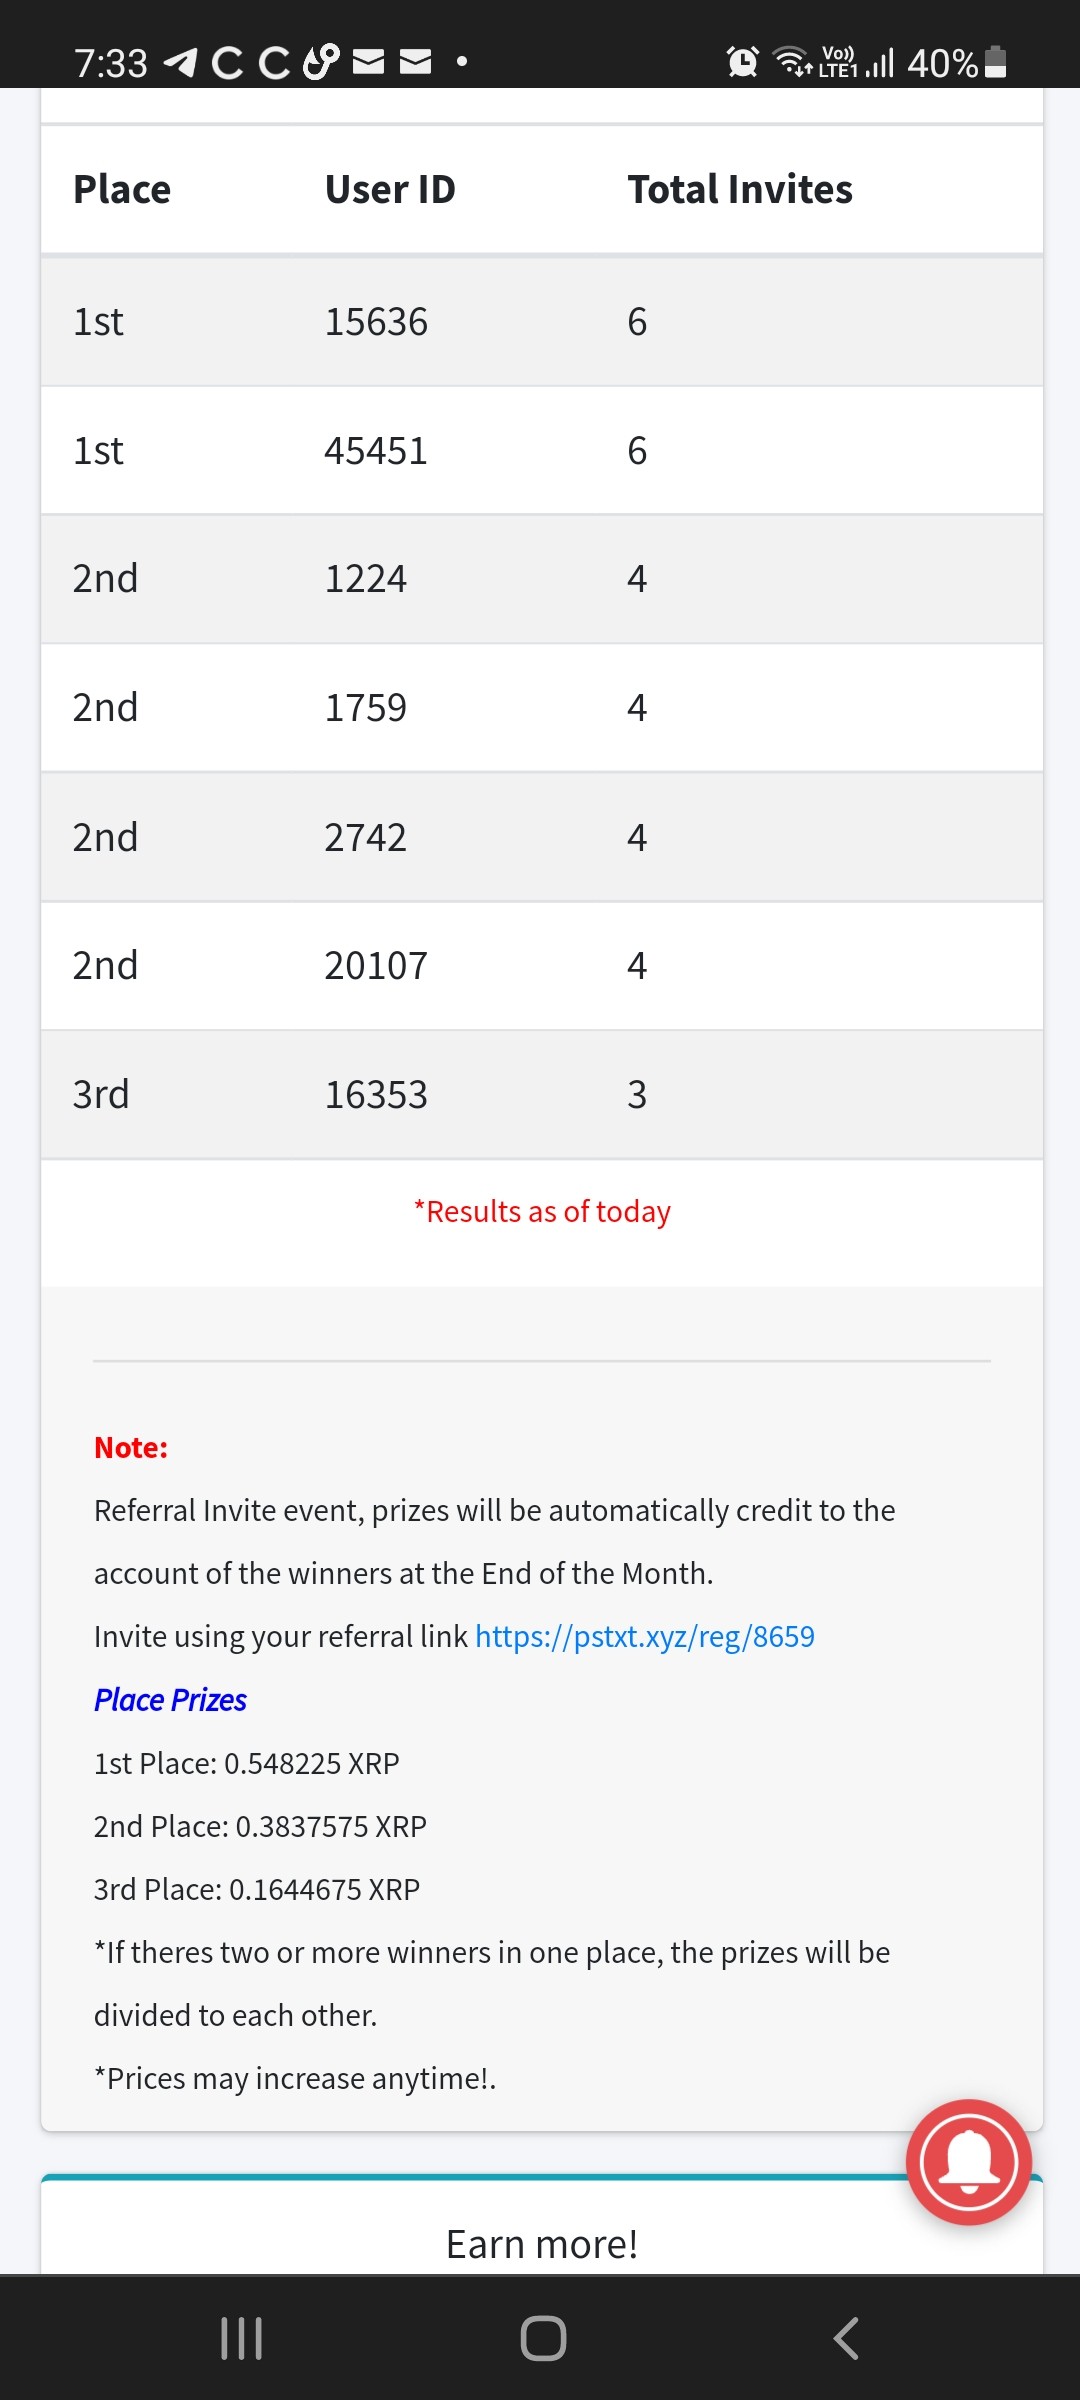Tap the battery indicator icon

[995, 62]
